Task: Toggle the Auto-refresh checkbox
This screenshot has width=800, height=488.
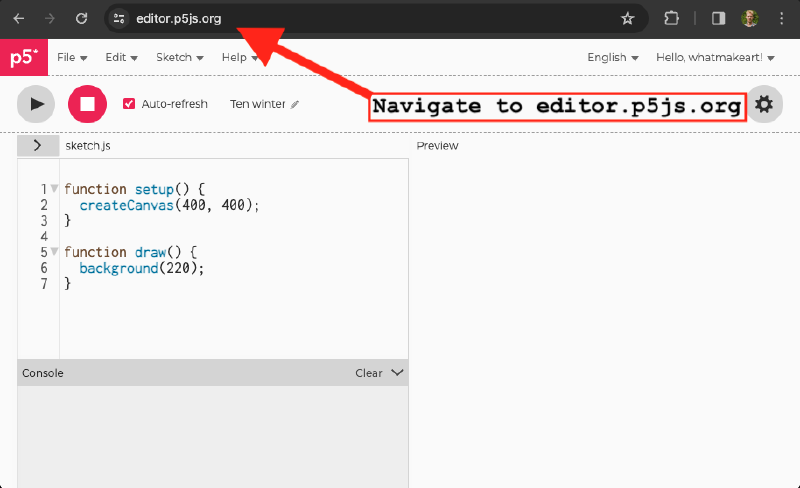Action: tap(129, 104)
